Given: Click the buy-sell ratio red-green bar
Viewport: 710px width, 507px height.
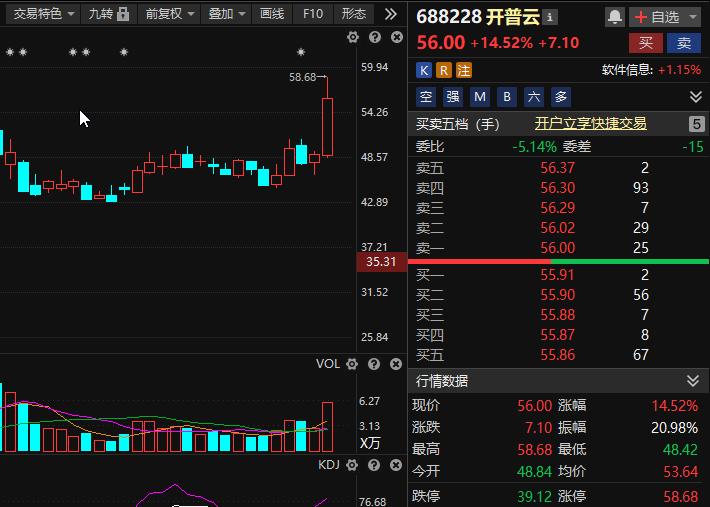Looking at the screenshot, I should tap(558, 262).
